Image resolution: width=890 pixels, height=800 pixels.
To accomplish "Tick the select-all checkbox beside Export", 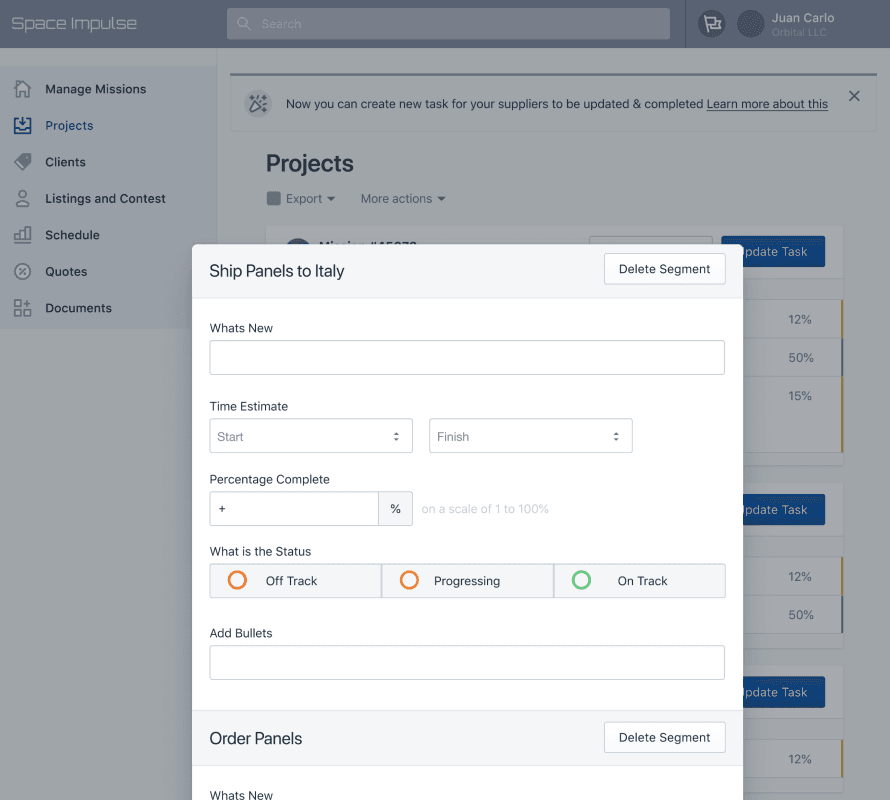I will pos(274,199).
